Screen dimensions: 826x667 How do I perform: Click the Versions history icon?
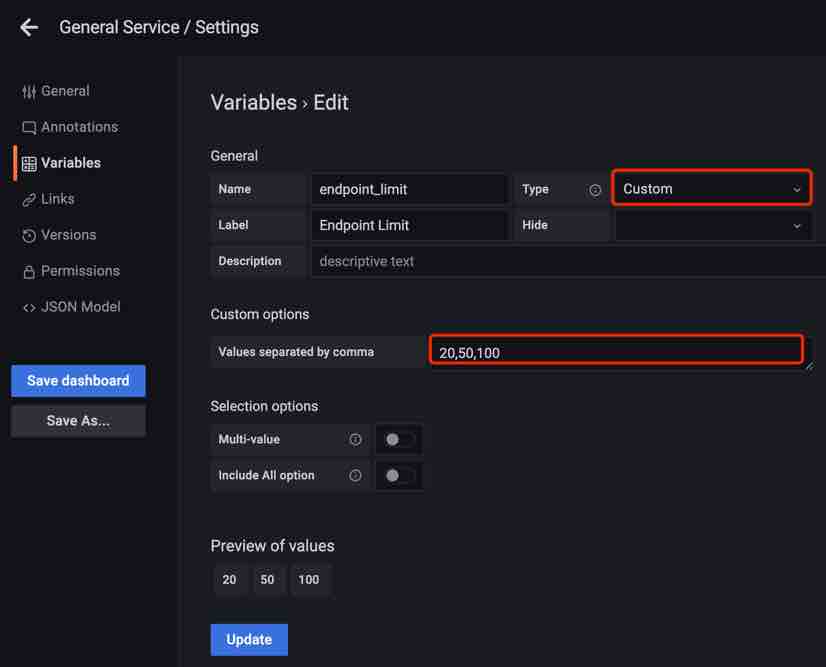point(29,236)
